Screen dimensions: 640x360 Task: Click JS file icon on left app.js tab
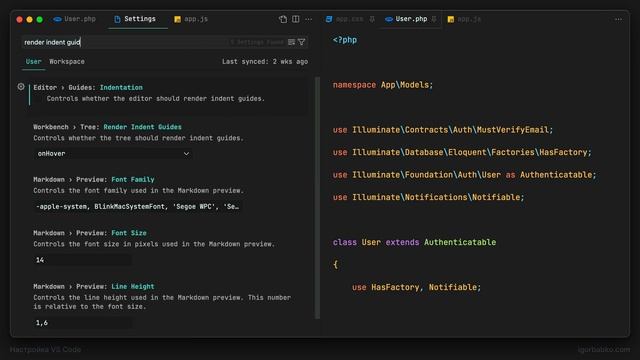tap(177, 19)
